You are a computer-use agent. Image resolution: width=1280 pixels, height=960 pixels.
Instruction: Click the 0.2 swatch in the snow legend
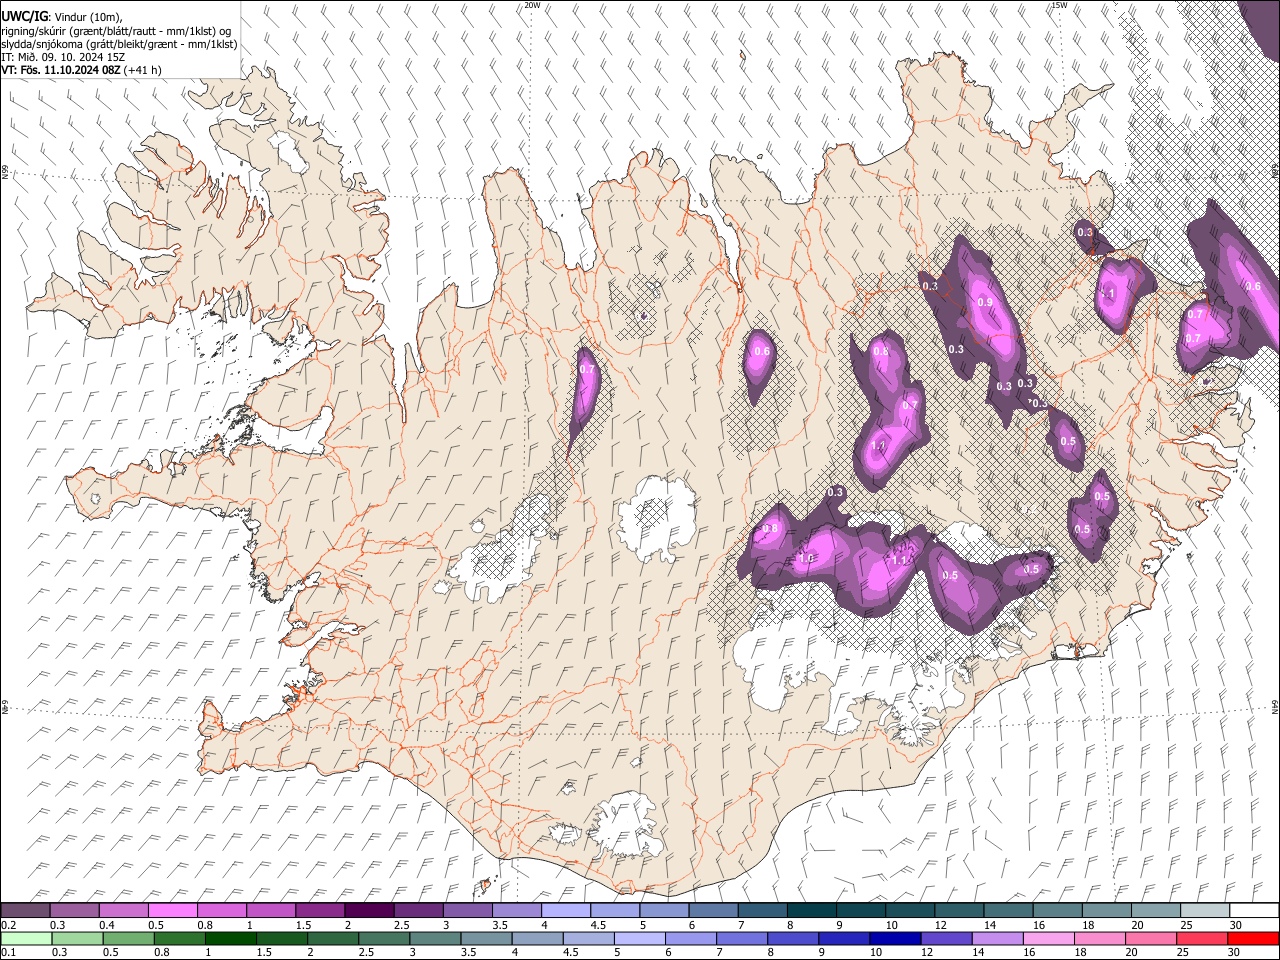pyautogui.click(x=25, y=911)
